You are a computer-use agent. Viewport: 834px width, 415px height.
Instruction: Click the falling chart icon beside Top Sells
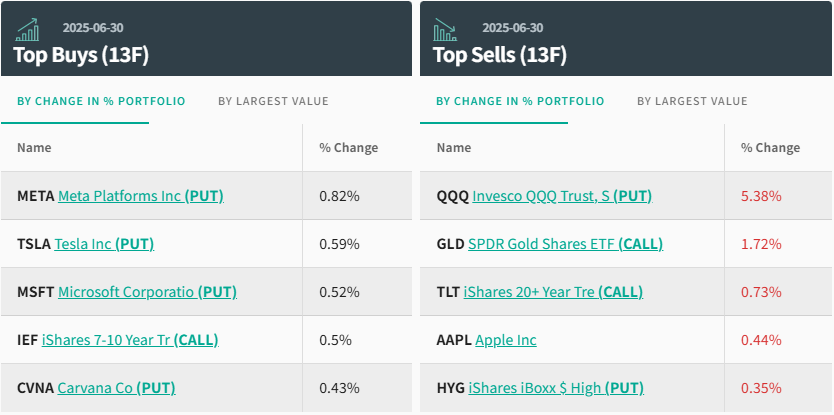pyautogui.click(x=445, y=29)
